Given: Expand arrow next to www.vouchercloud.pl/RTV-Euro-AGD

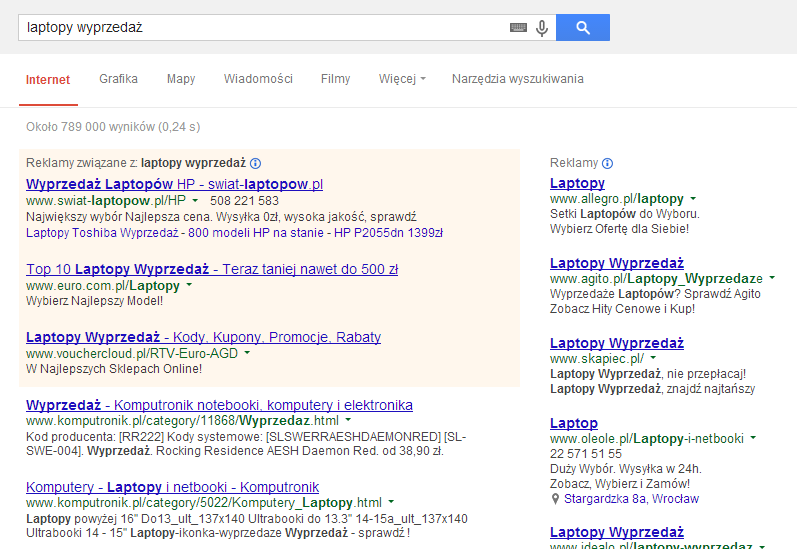Looking at the screenshot, I should point(247,353).
